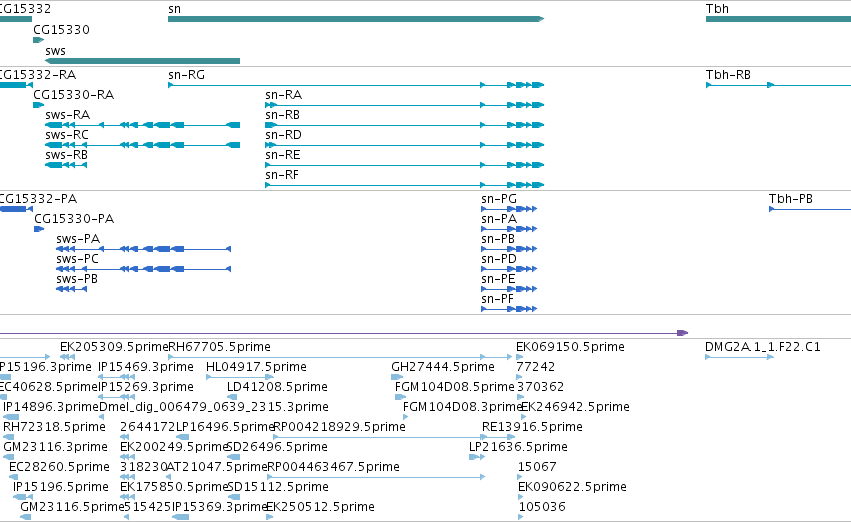Select the RH72318.5prime EST label
The height and width of the screenshot is (522, 851).
click(54, 427)
